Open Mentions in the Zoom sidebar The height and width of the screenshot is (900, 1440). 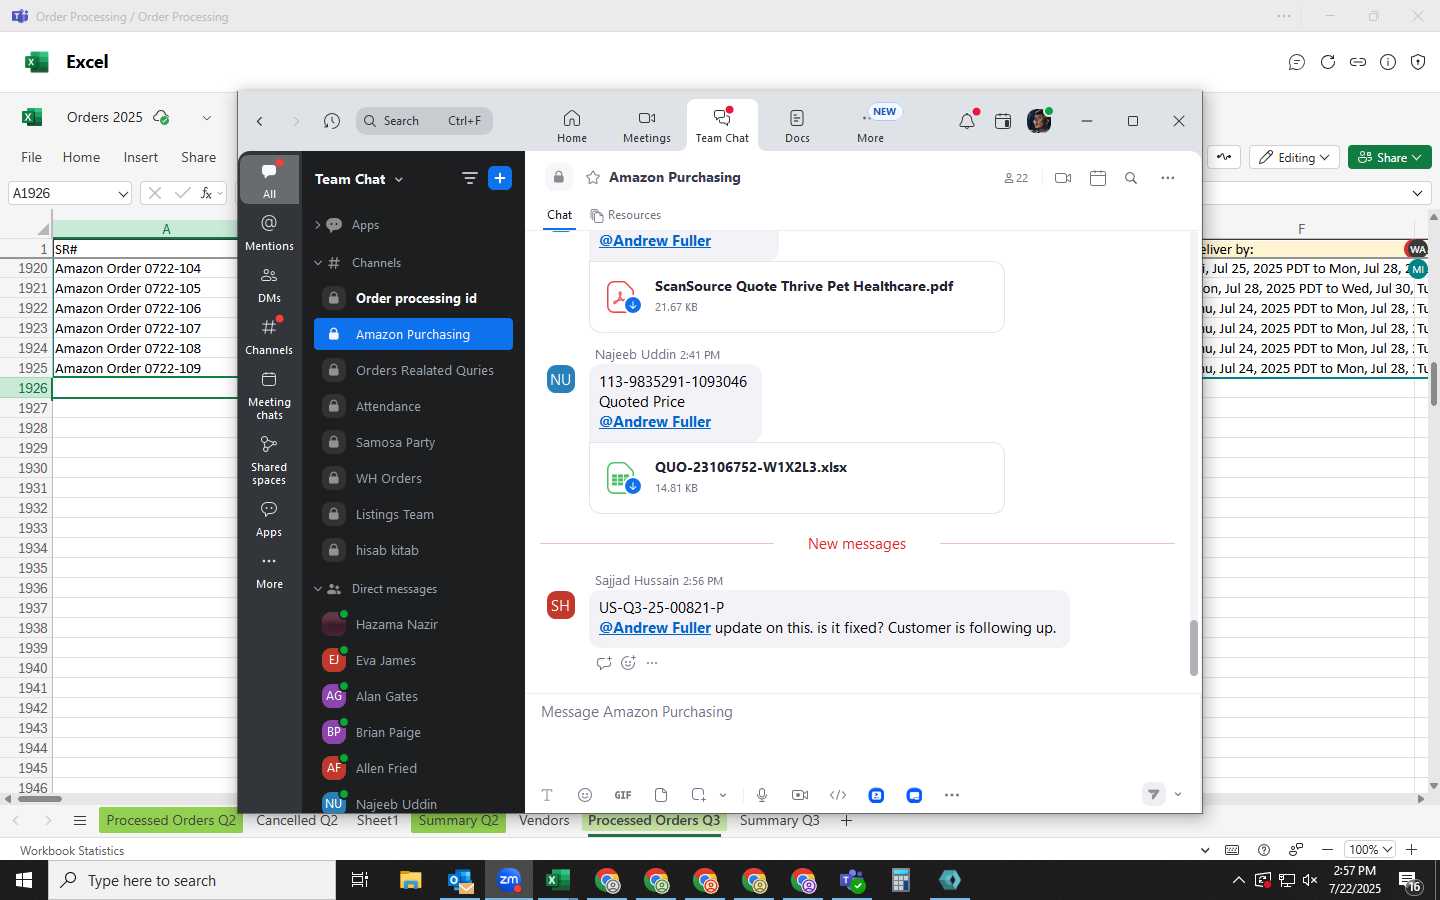(x=269, y=232)
